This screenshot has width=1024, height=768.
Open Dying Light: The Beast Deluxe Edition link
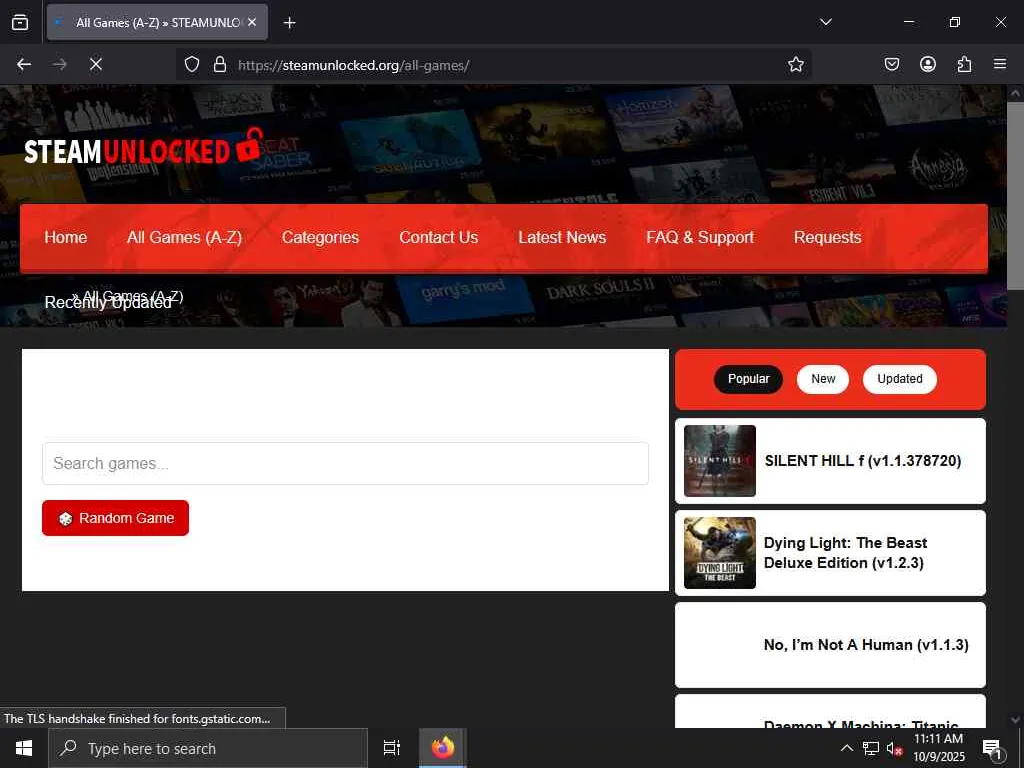[x=845, y=552]
